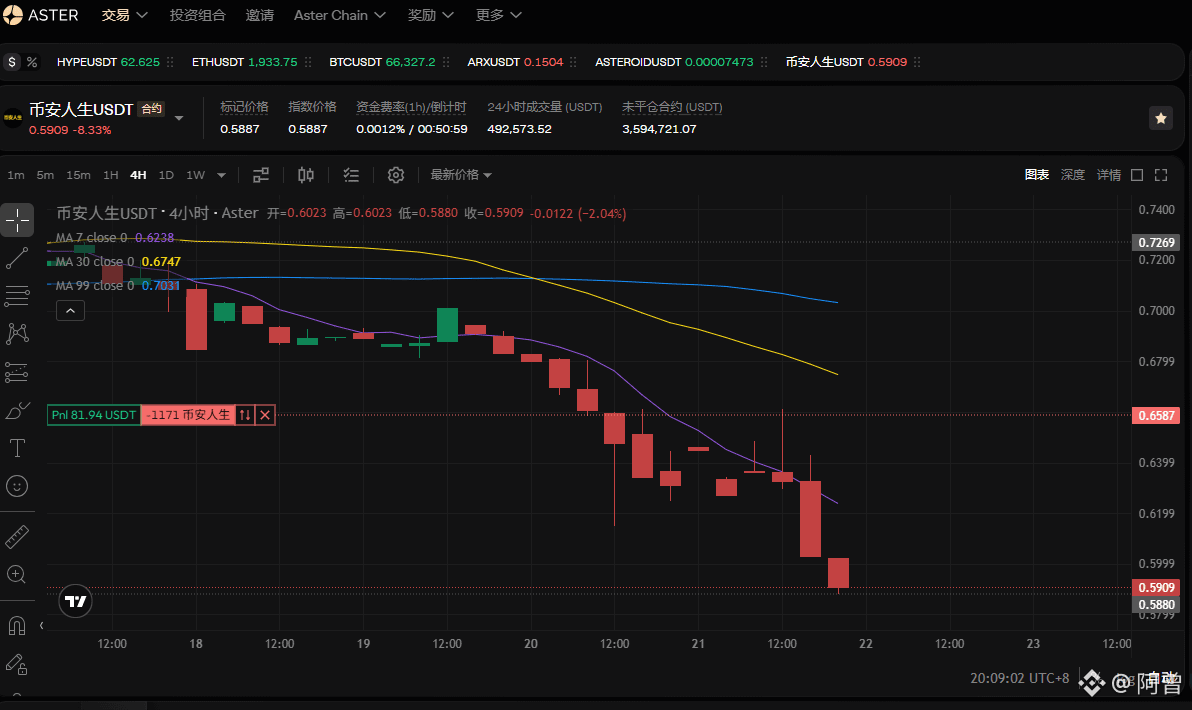Image resolution: width=1192 pixels, height=710 pixels.
Task: Switch to the 详情 tab
Action: tap(1108, 175)
